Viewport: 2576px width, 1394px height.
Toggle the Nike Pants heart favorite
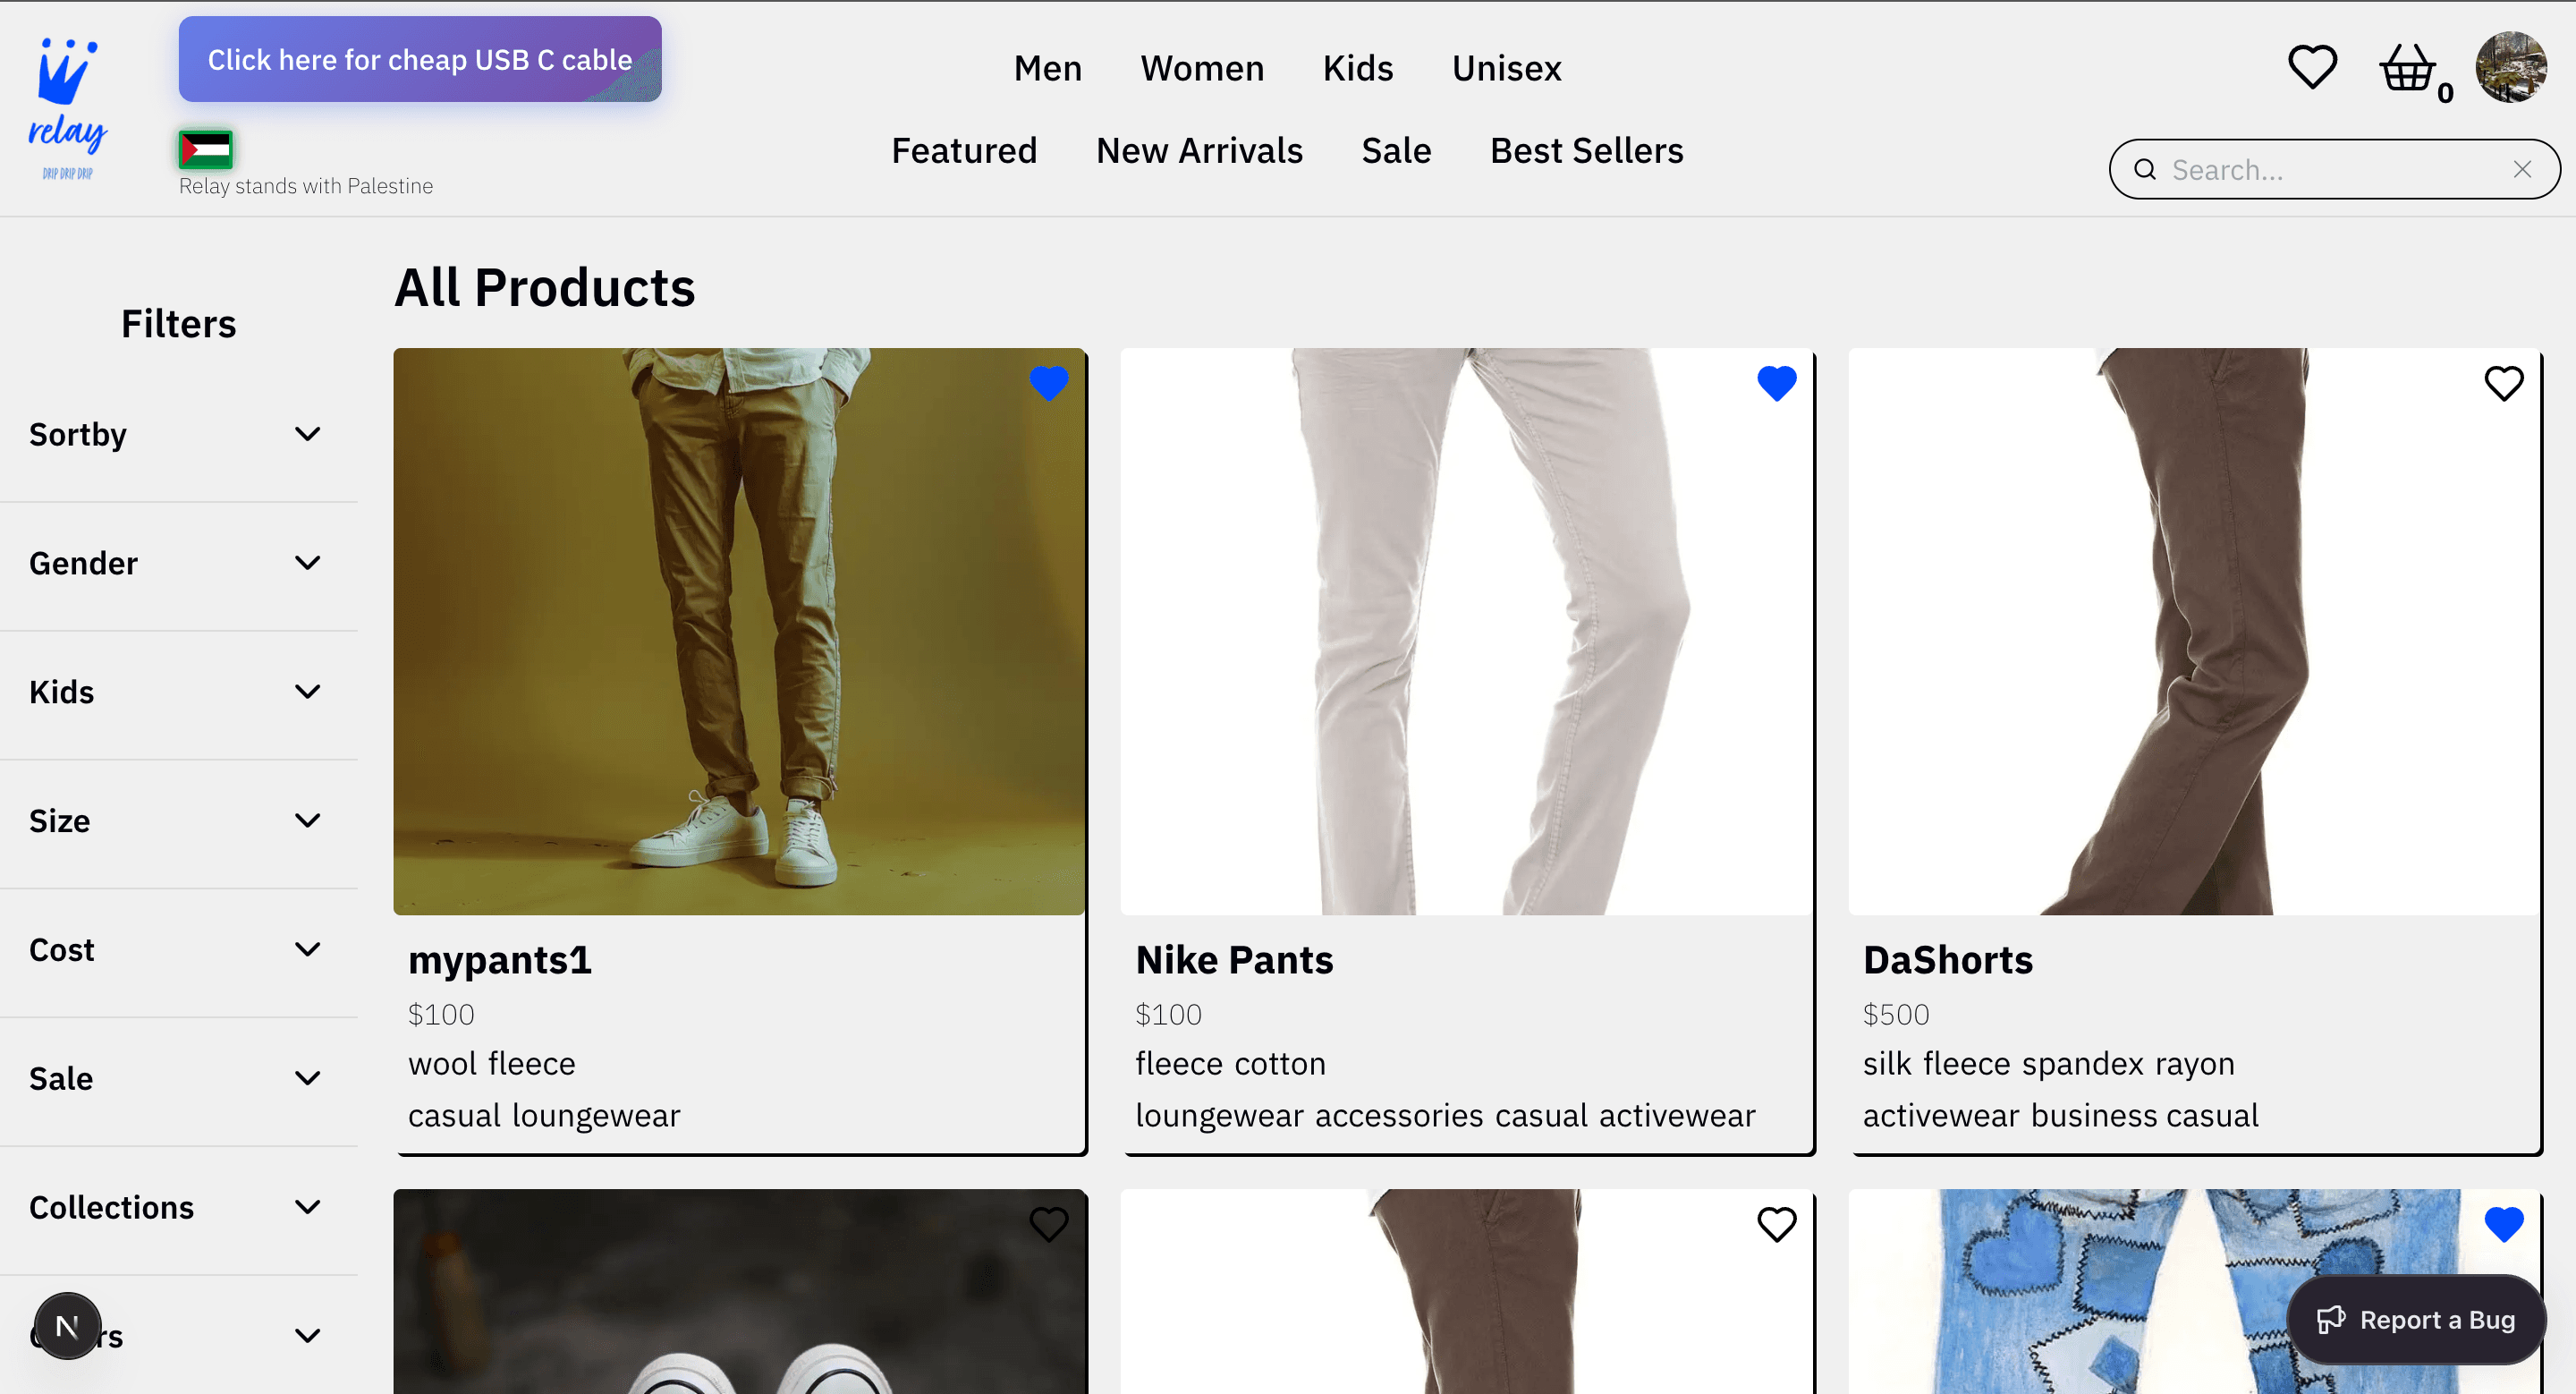pos(1776,383)
